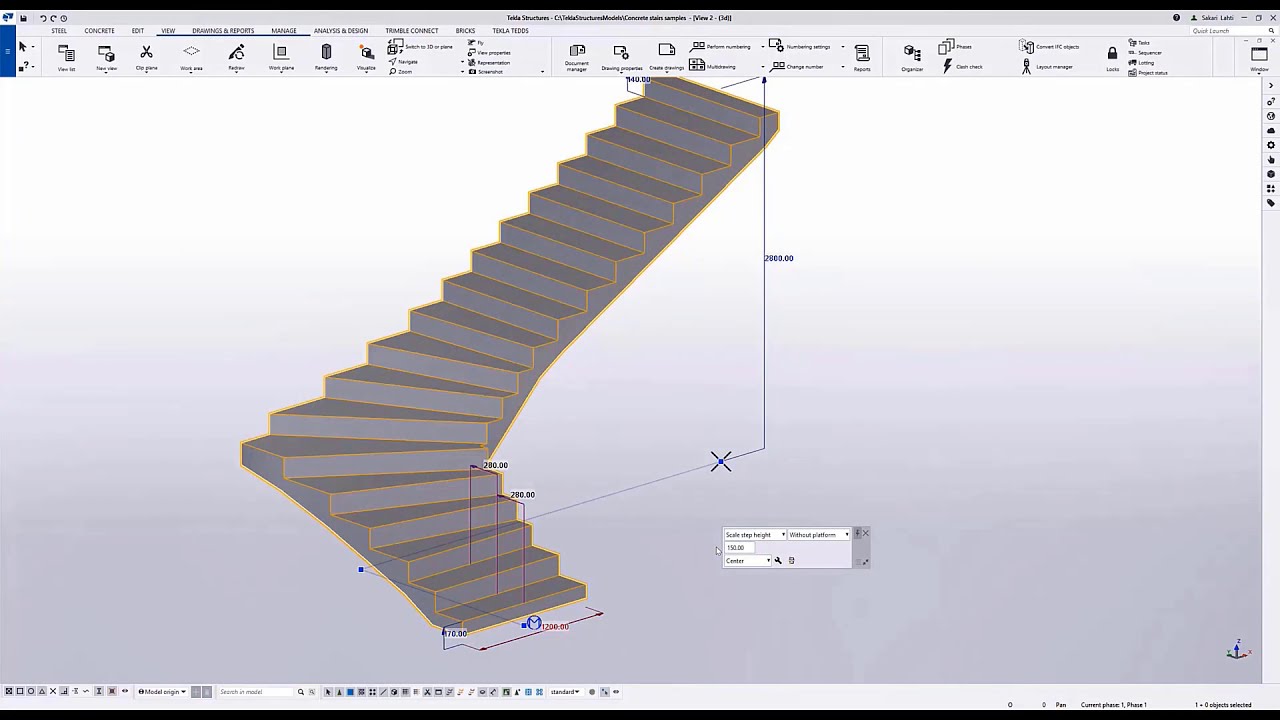Open View properties
The height and width of the screenshot is (720, 1280).
(490, 53)
